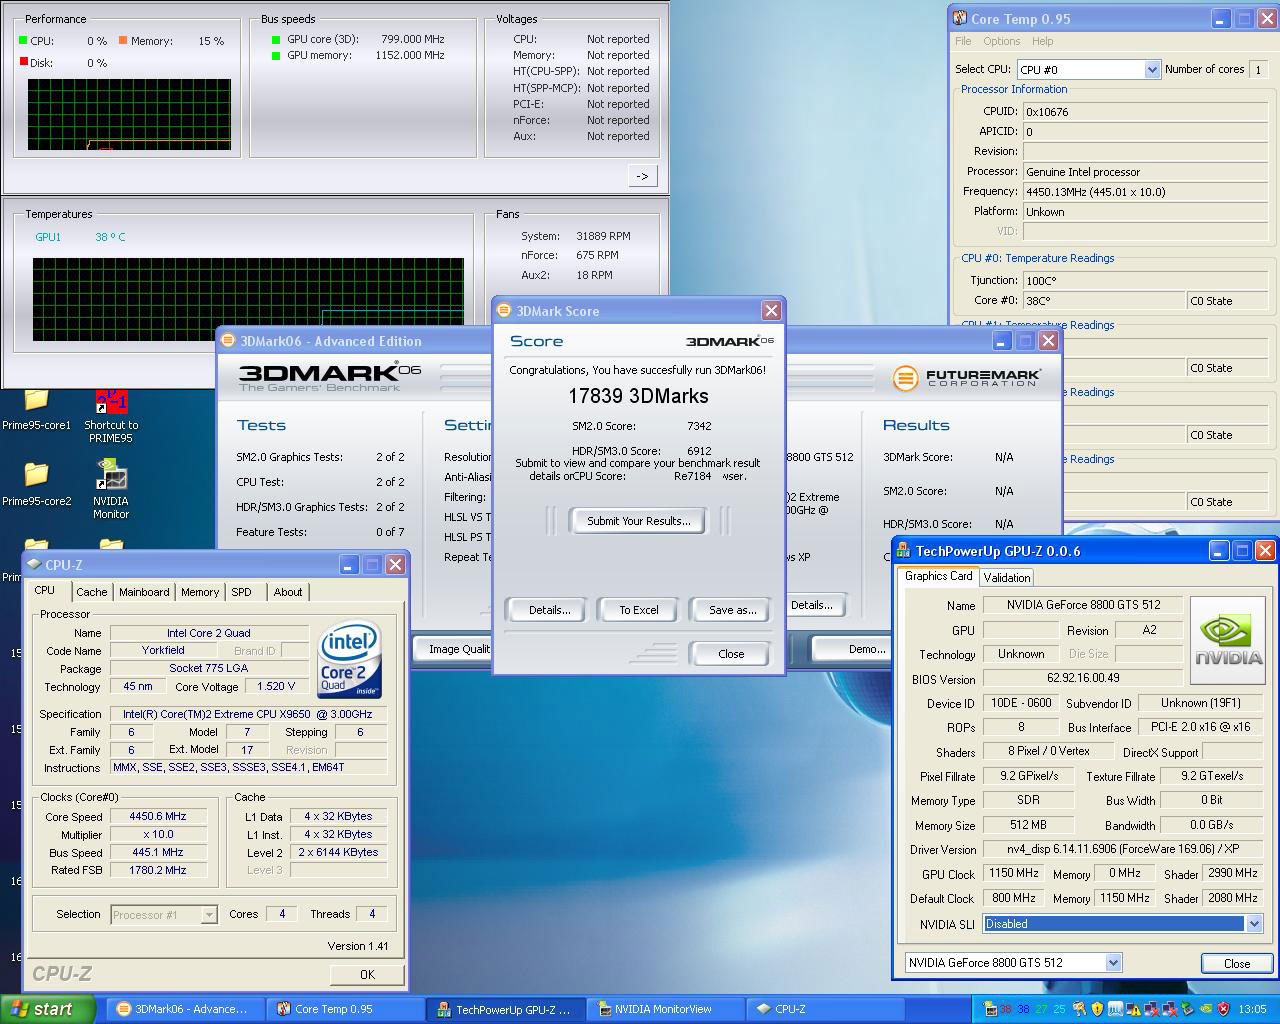The height and width of the screenshot is (1024, 1280).
Task: Switch to the Mainboard tab in CPU-Z
Action: tap(144, 592)
